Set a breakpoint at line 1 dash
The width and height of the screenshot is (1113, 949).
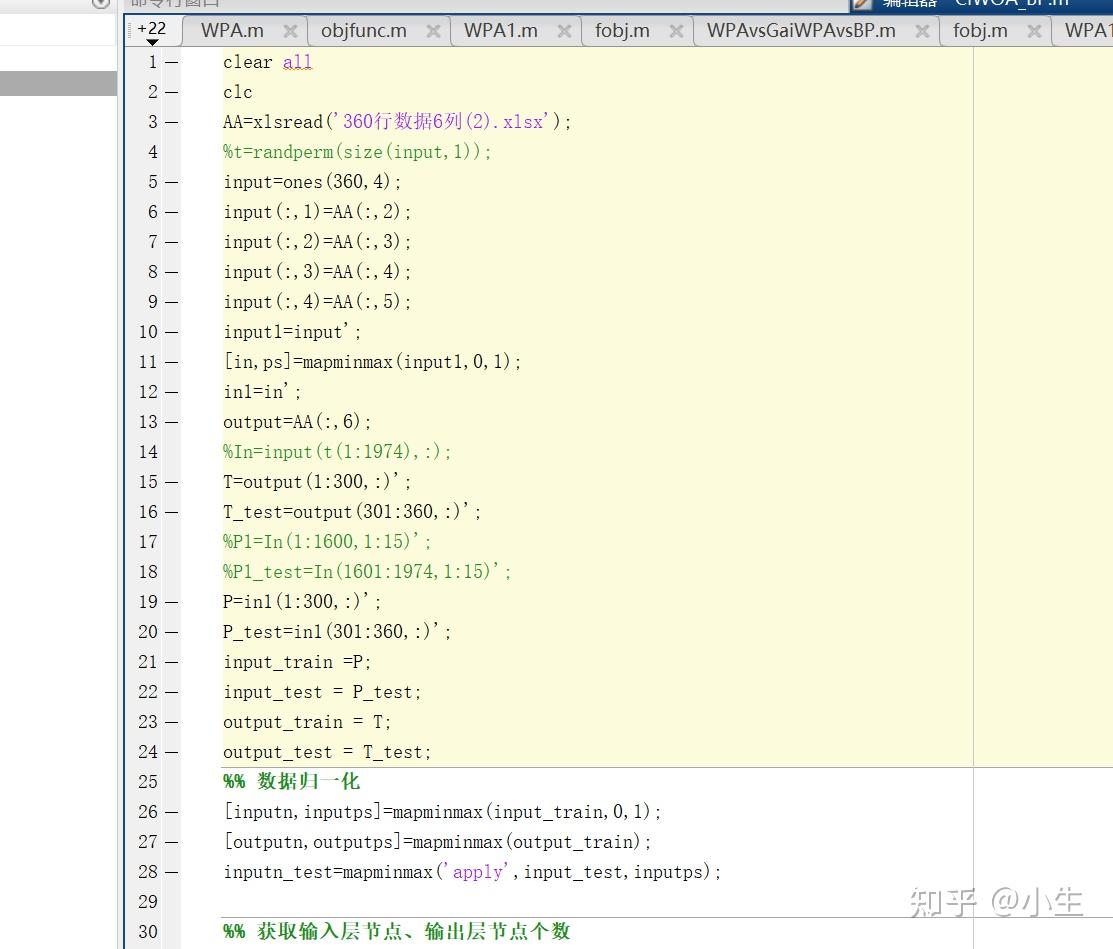click(x=171, y=62)
